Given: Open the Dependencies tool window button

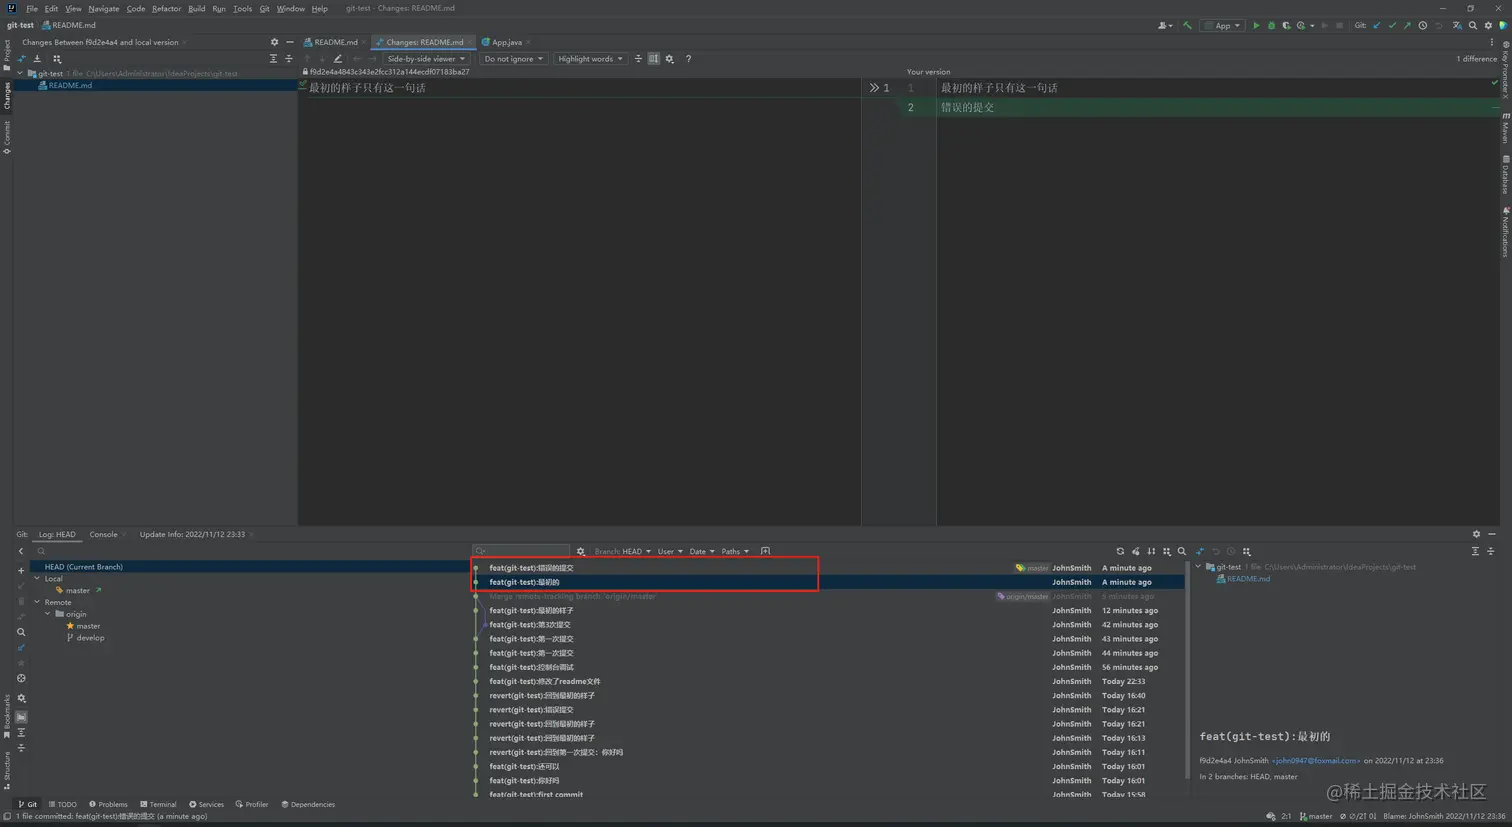Looking at the screenshot, I should click(308, 804).
